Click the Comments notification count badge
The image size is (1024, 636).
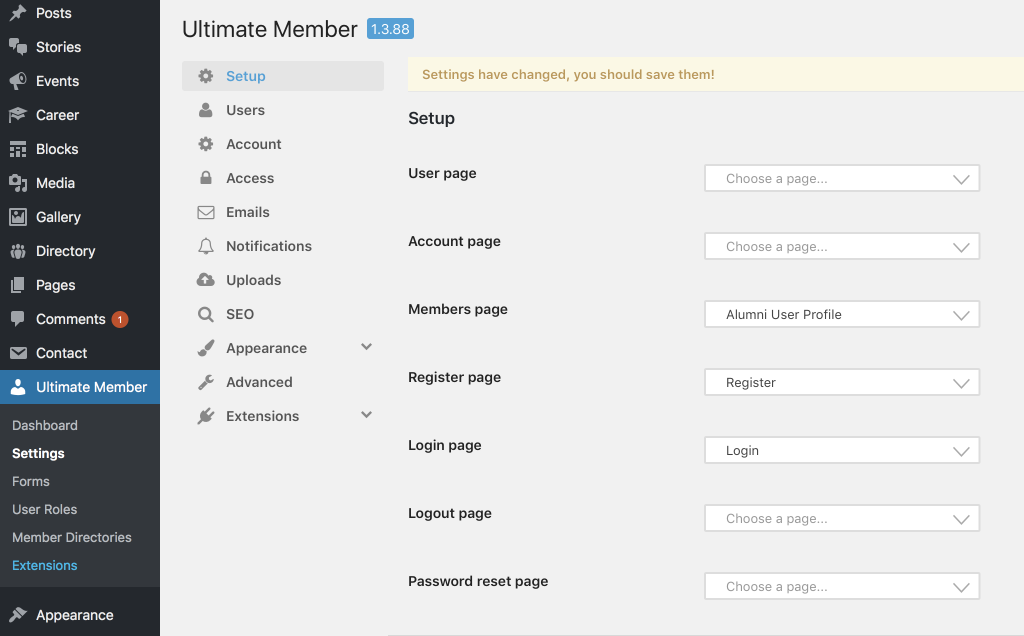120,319
